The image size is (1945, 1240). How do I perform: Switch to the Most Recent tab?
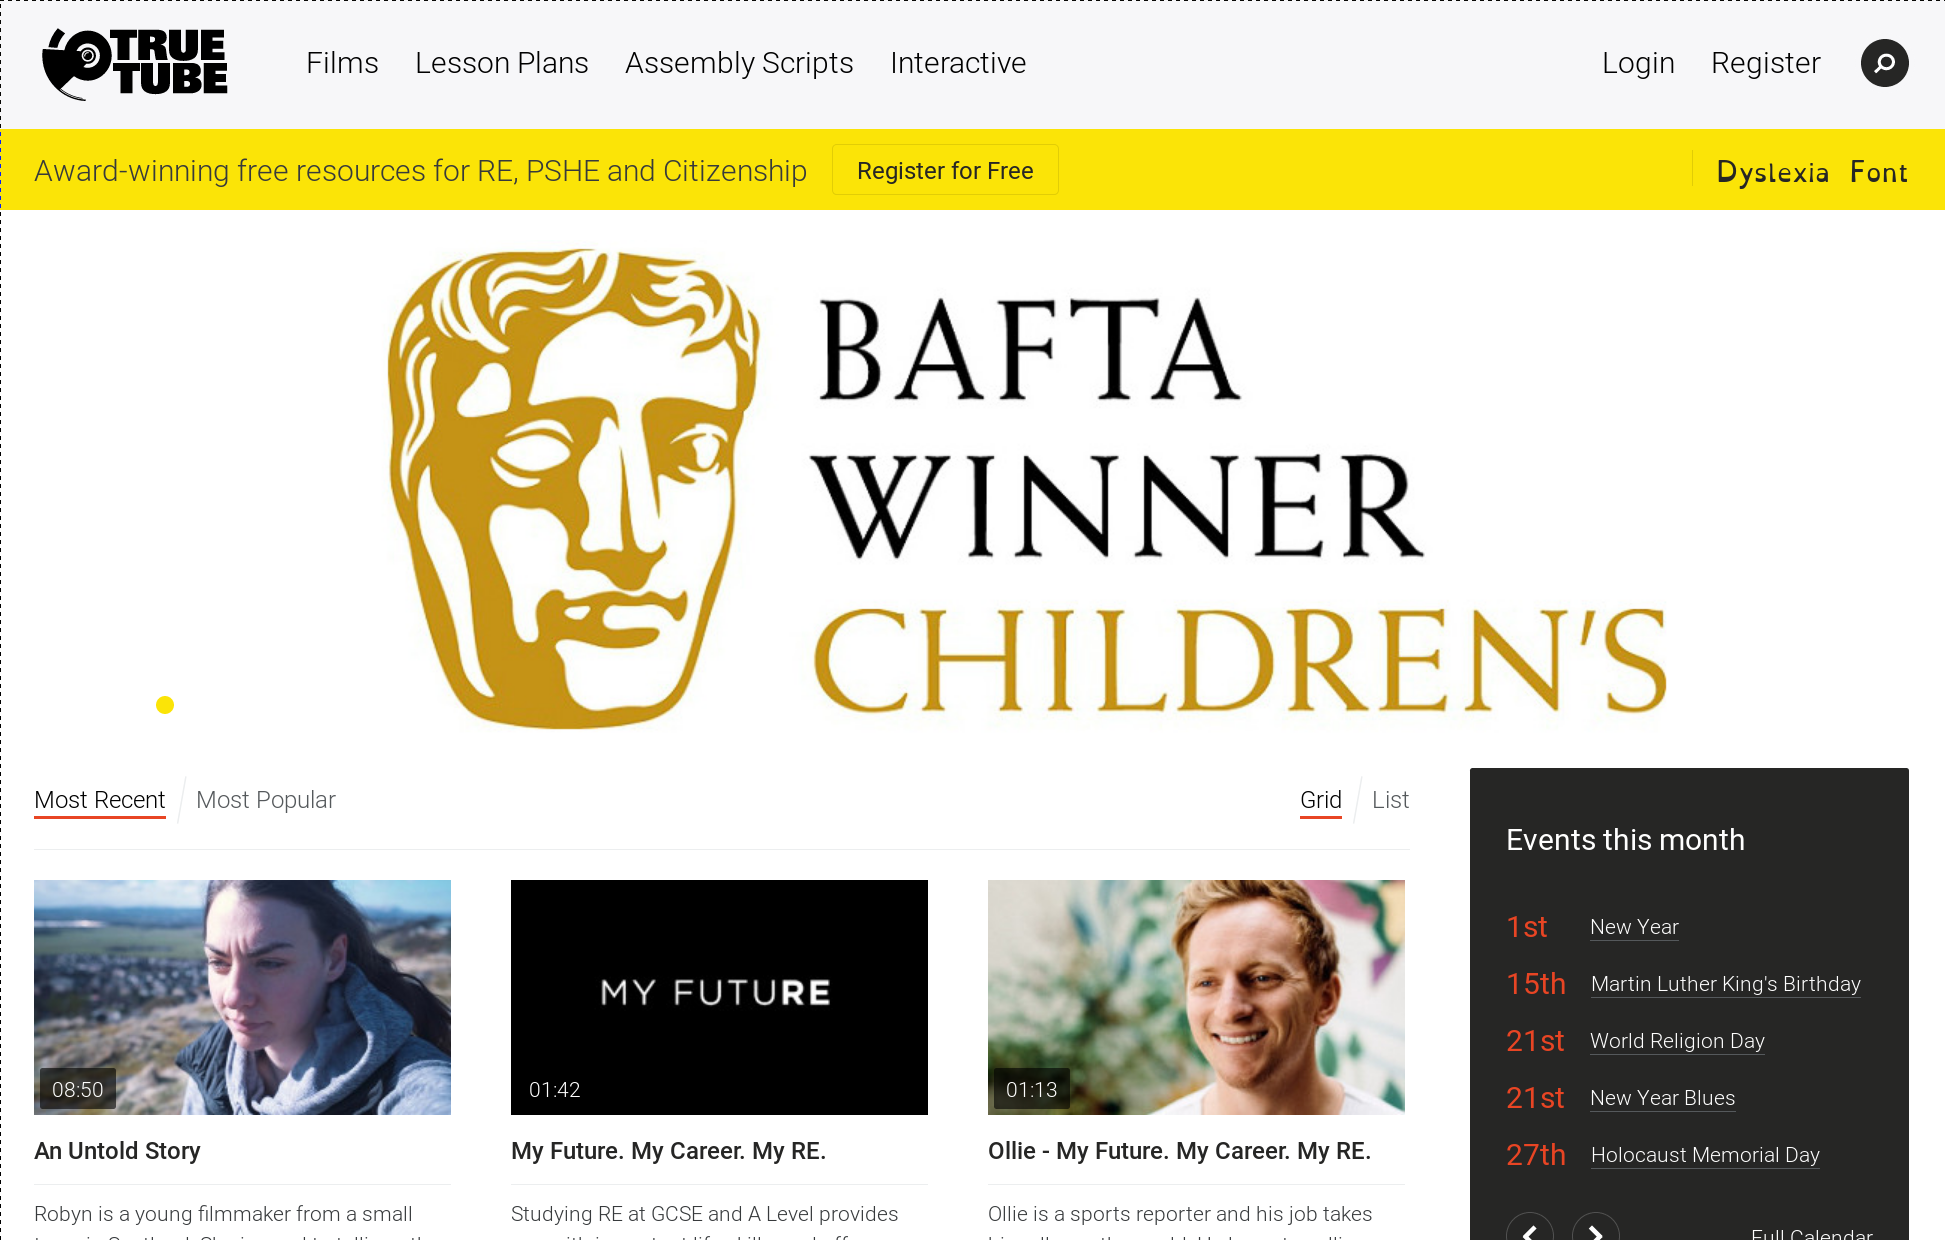pos(99,800)
